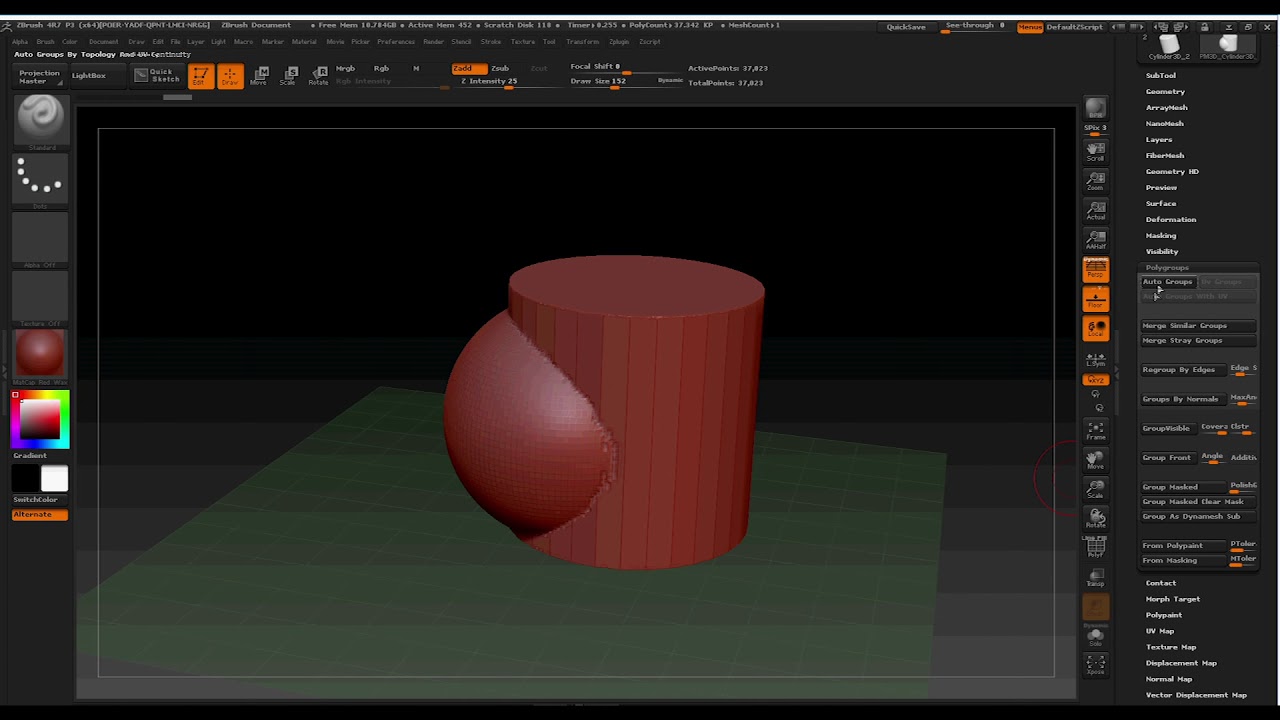Image resolution: width=1280 pixels, height=720 pixels.
Task: Expand the Masking section
Action: coord(1161,235)
